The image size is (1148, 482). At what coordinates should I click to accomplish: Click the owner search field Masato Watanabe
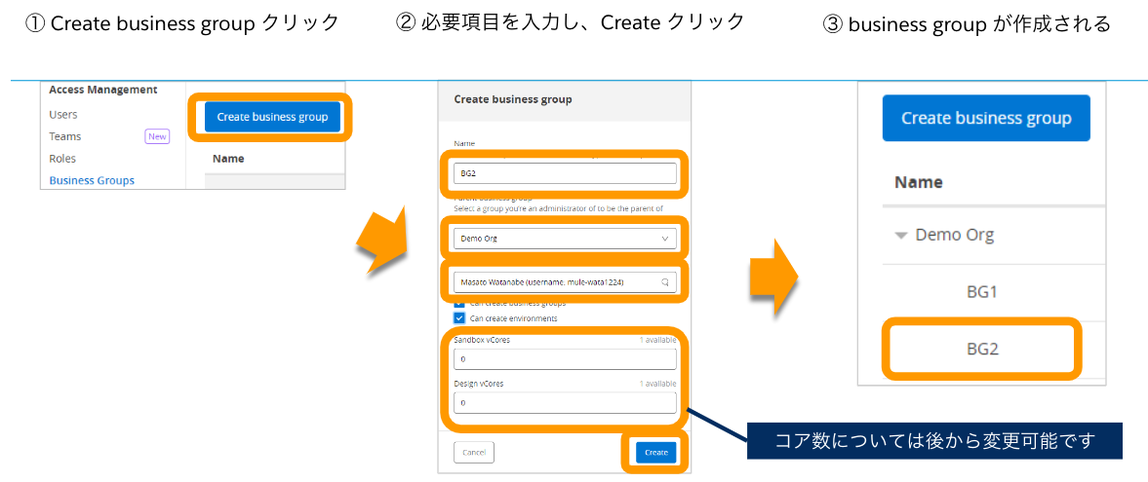point(564,281)
